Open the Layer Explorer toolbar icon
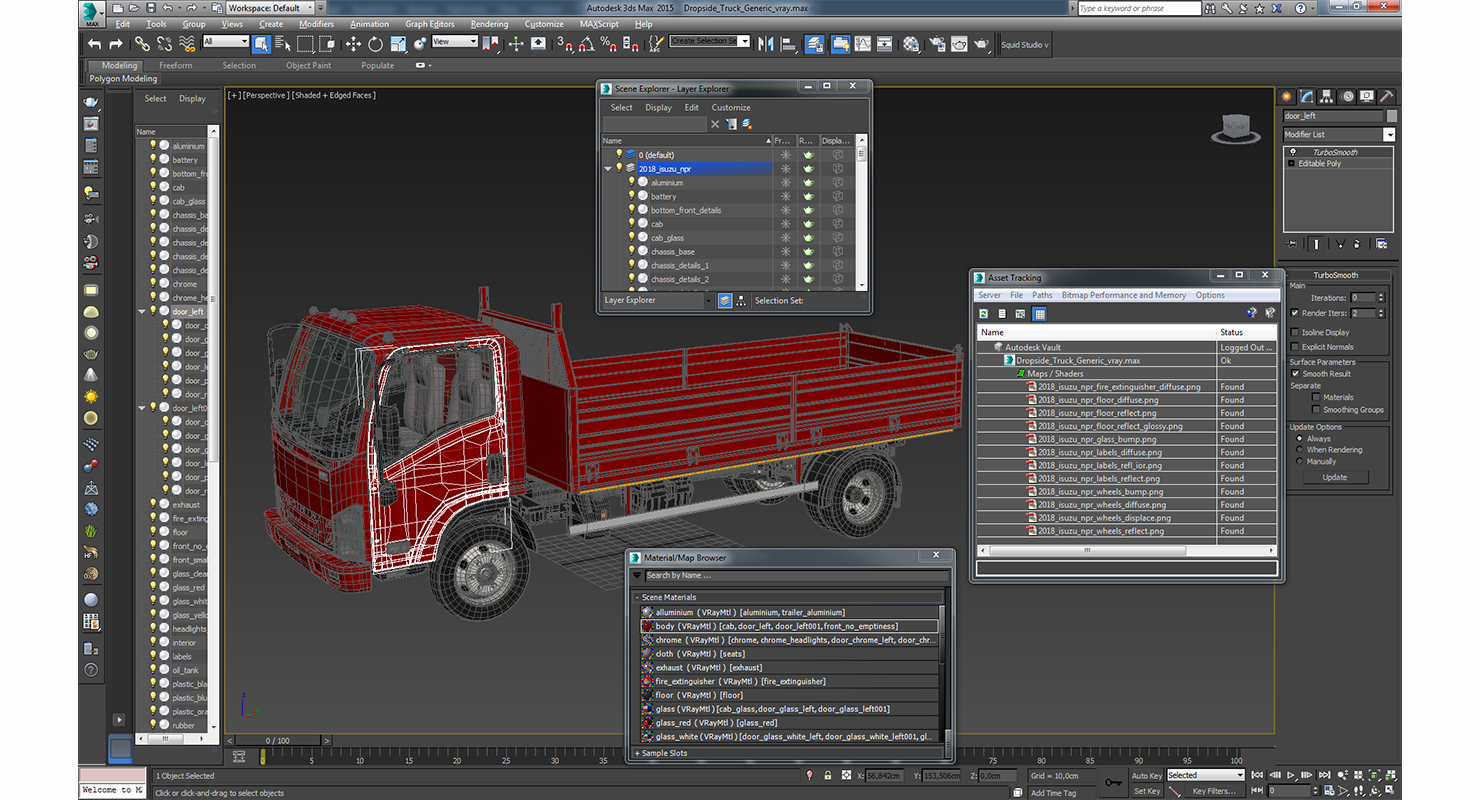 815,44
